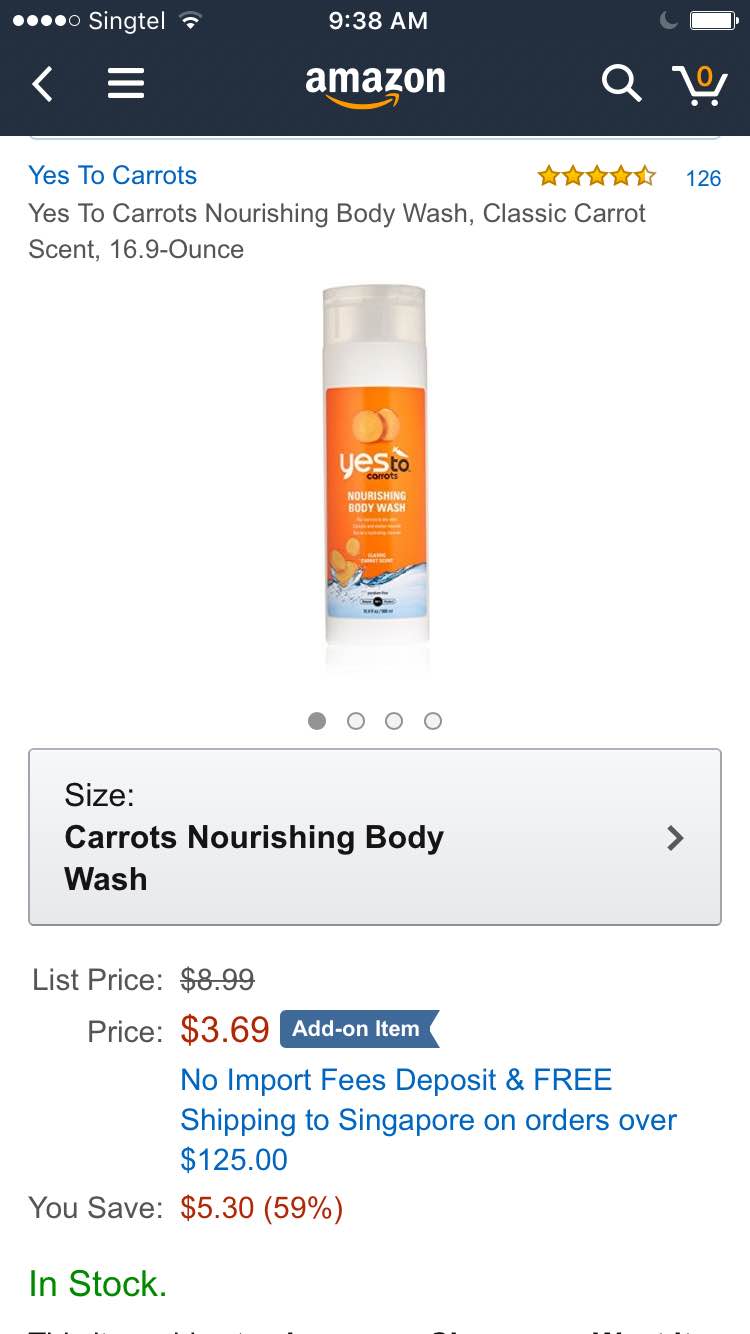Open the Size: Carrots Nourishing Body Wash box
This screenshot has width=750, height=1334.
375,837
